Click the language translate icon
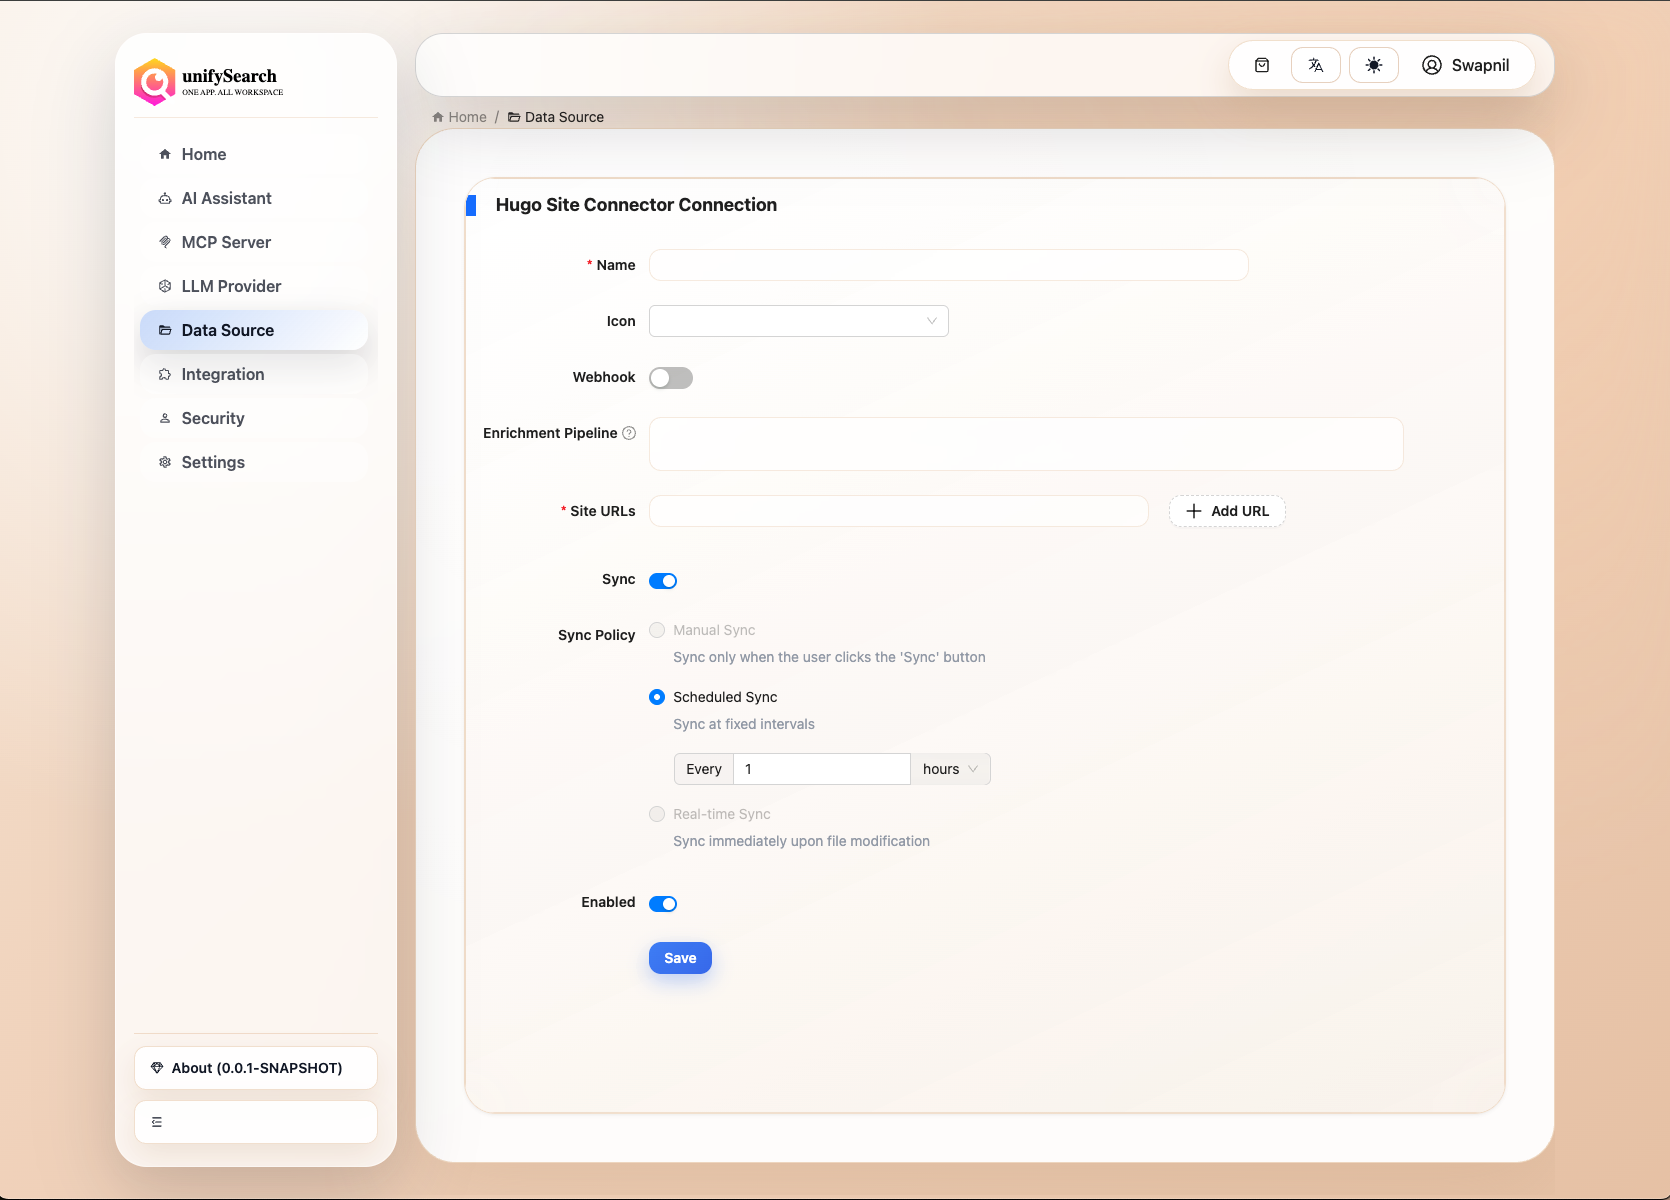The width and height of the screenshot is (1670, 1200). (x=1316, y=65)
